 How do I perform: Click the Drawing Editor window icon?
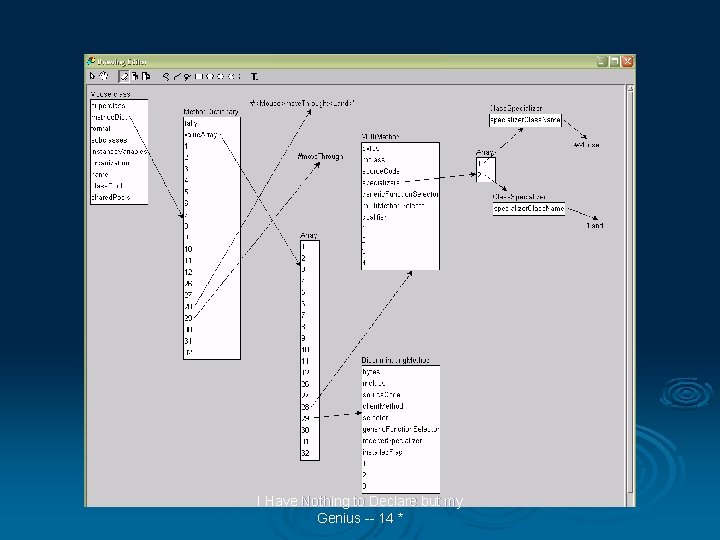91,61
